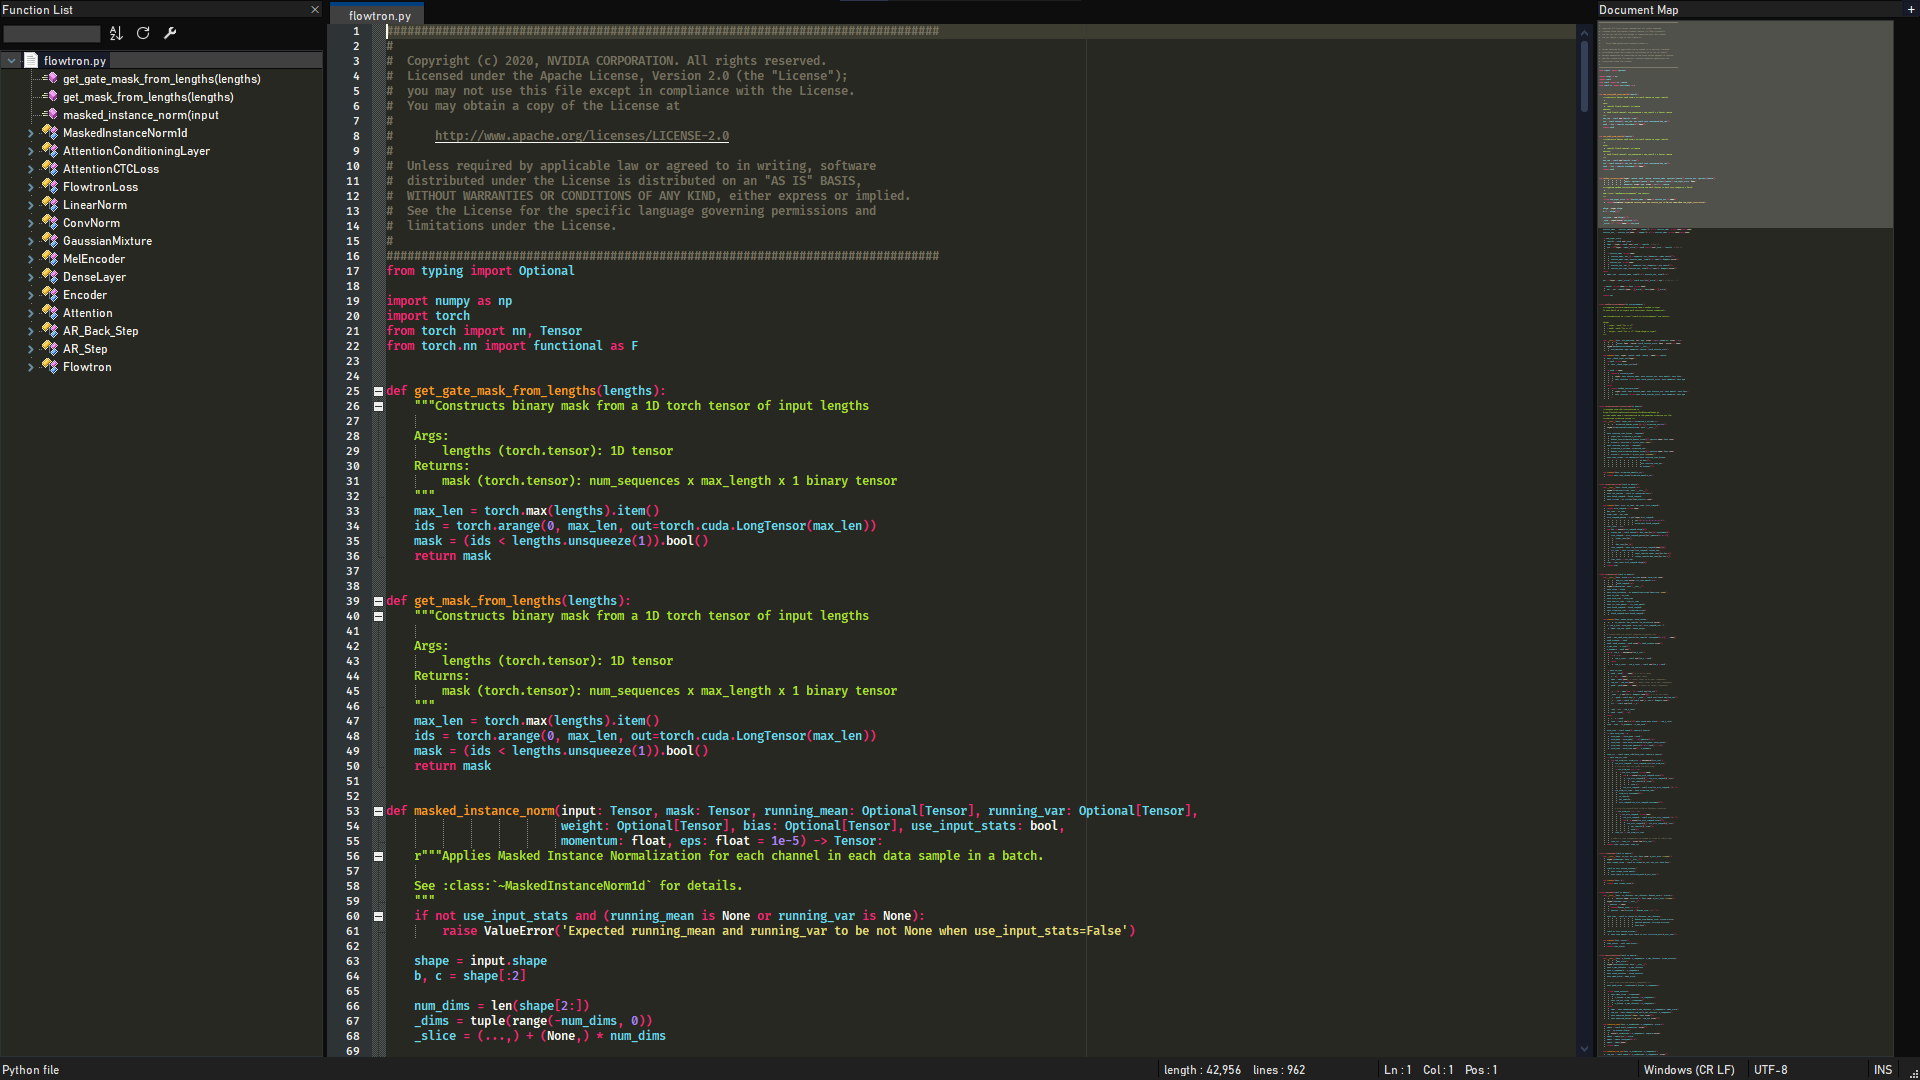Select flowtron.py root label in function list

pyautogui.click(x=75, y=61)
